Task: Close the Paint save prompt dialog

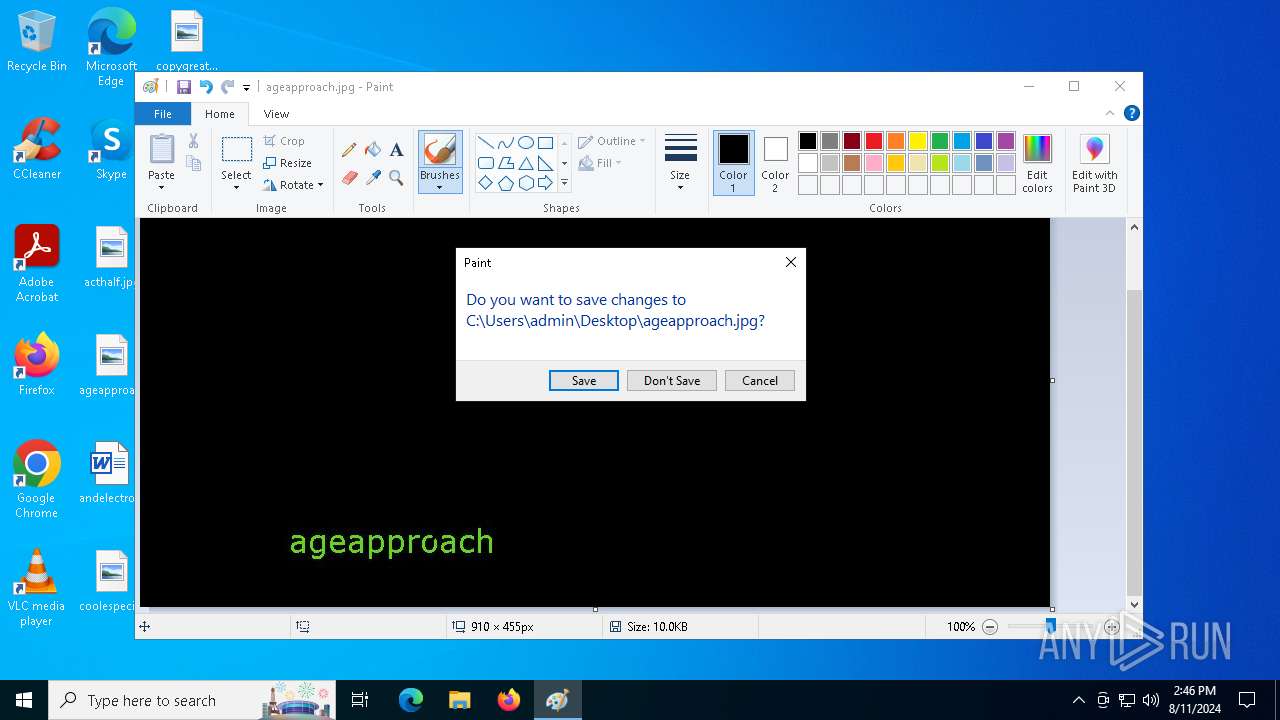Action: point(791,262)
